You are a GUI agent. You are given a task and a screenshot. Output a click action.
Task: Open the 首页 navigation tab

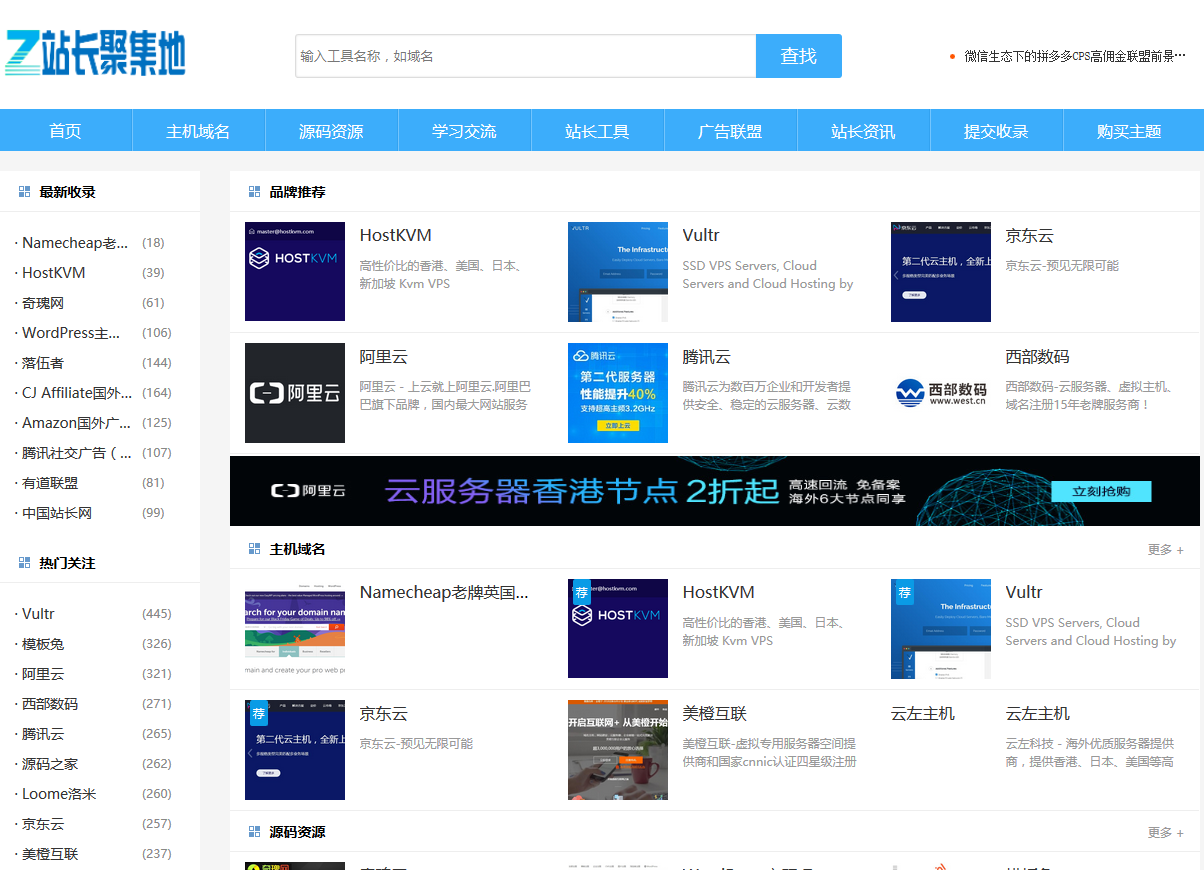(66, 131)
